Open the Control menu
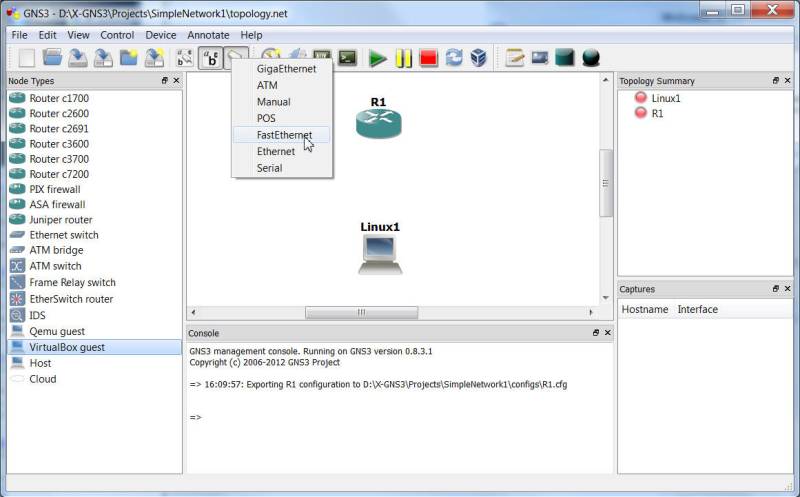 117,35
